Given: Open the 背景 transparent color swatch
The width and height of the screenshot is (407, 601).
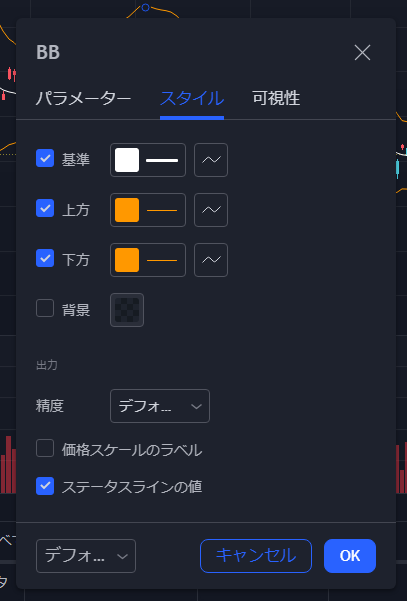Looking at the screenshot, I should [127, 310].
